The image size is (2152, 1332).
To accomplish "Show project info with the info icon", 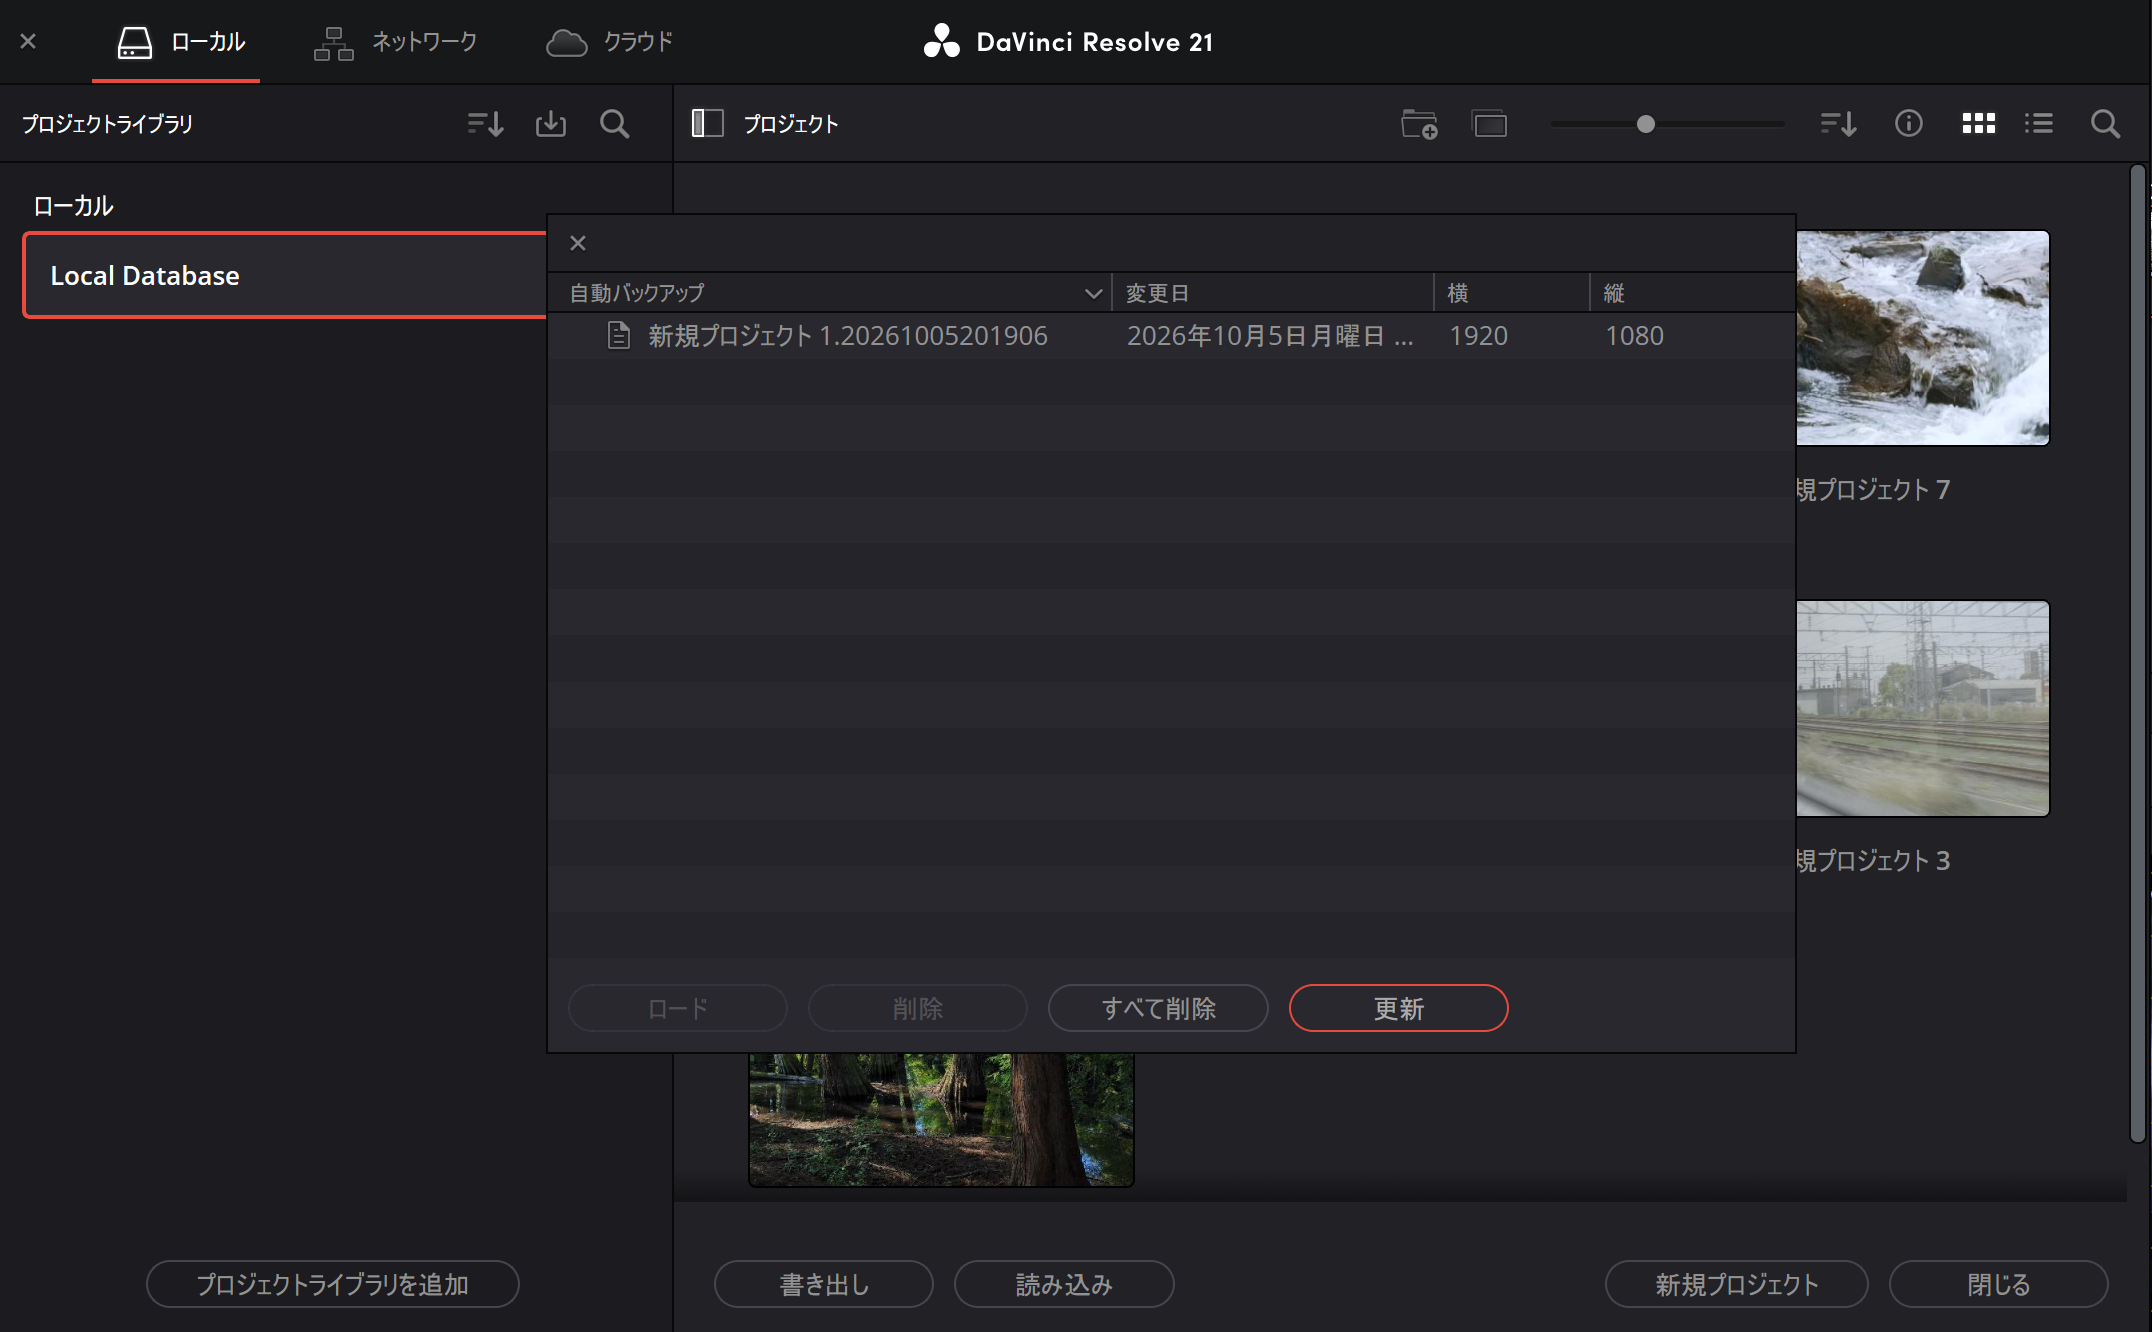I will [x=1908, y=123].
